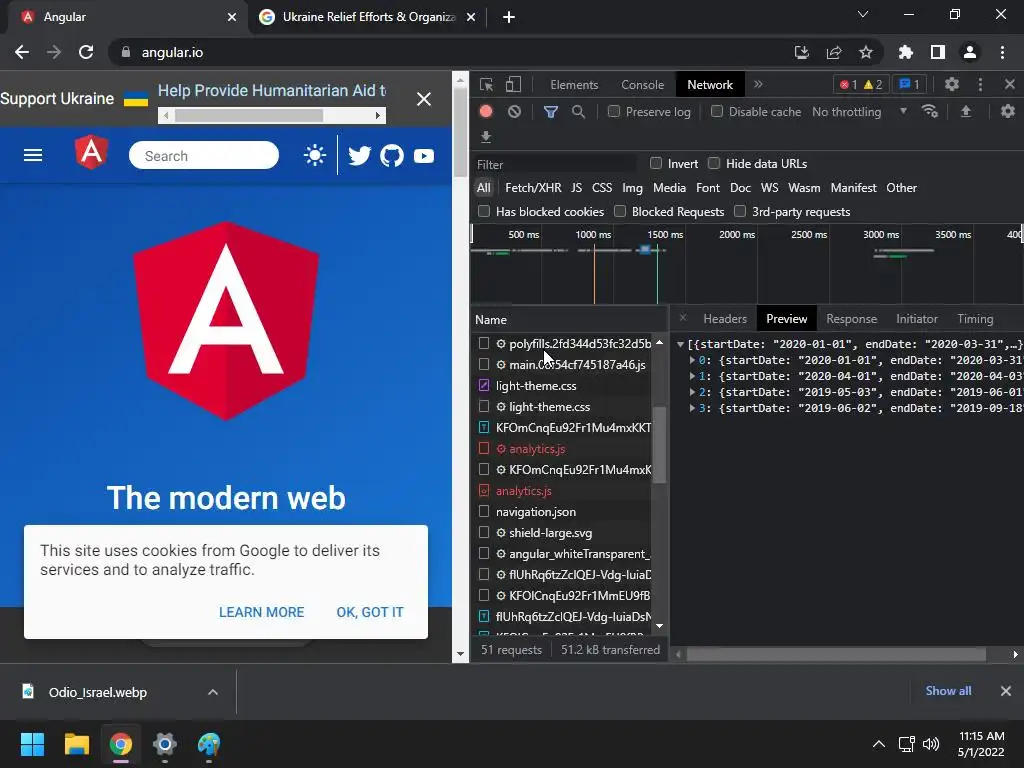Toggle the site light theme sun icon
The width and height of the screenshot is (1024, 768).
coord(315,155)
